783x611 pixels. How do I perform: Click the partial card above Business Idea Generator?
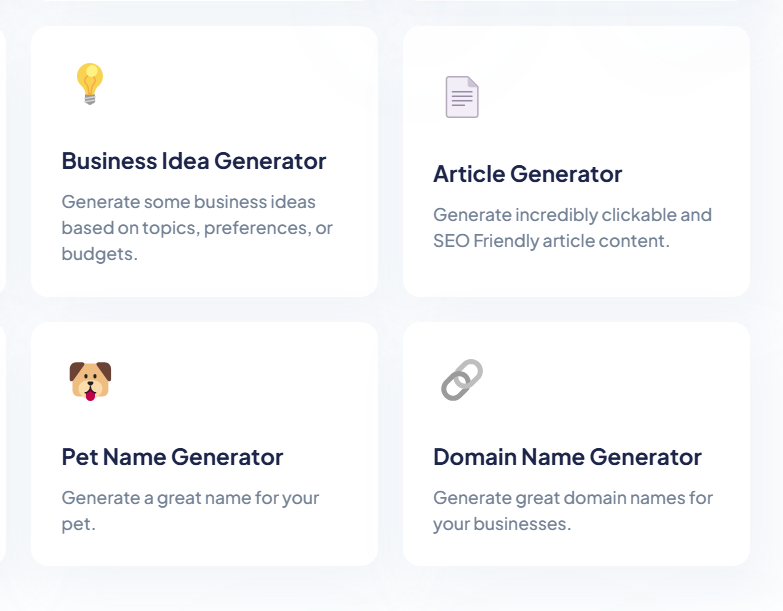pos(204,1)
